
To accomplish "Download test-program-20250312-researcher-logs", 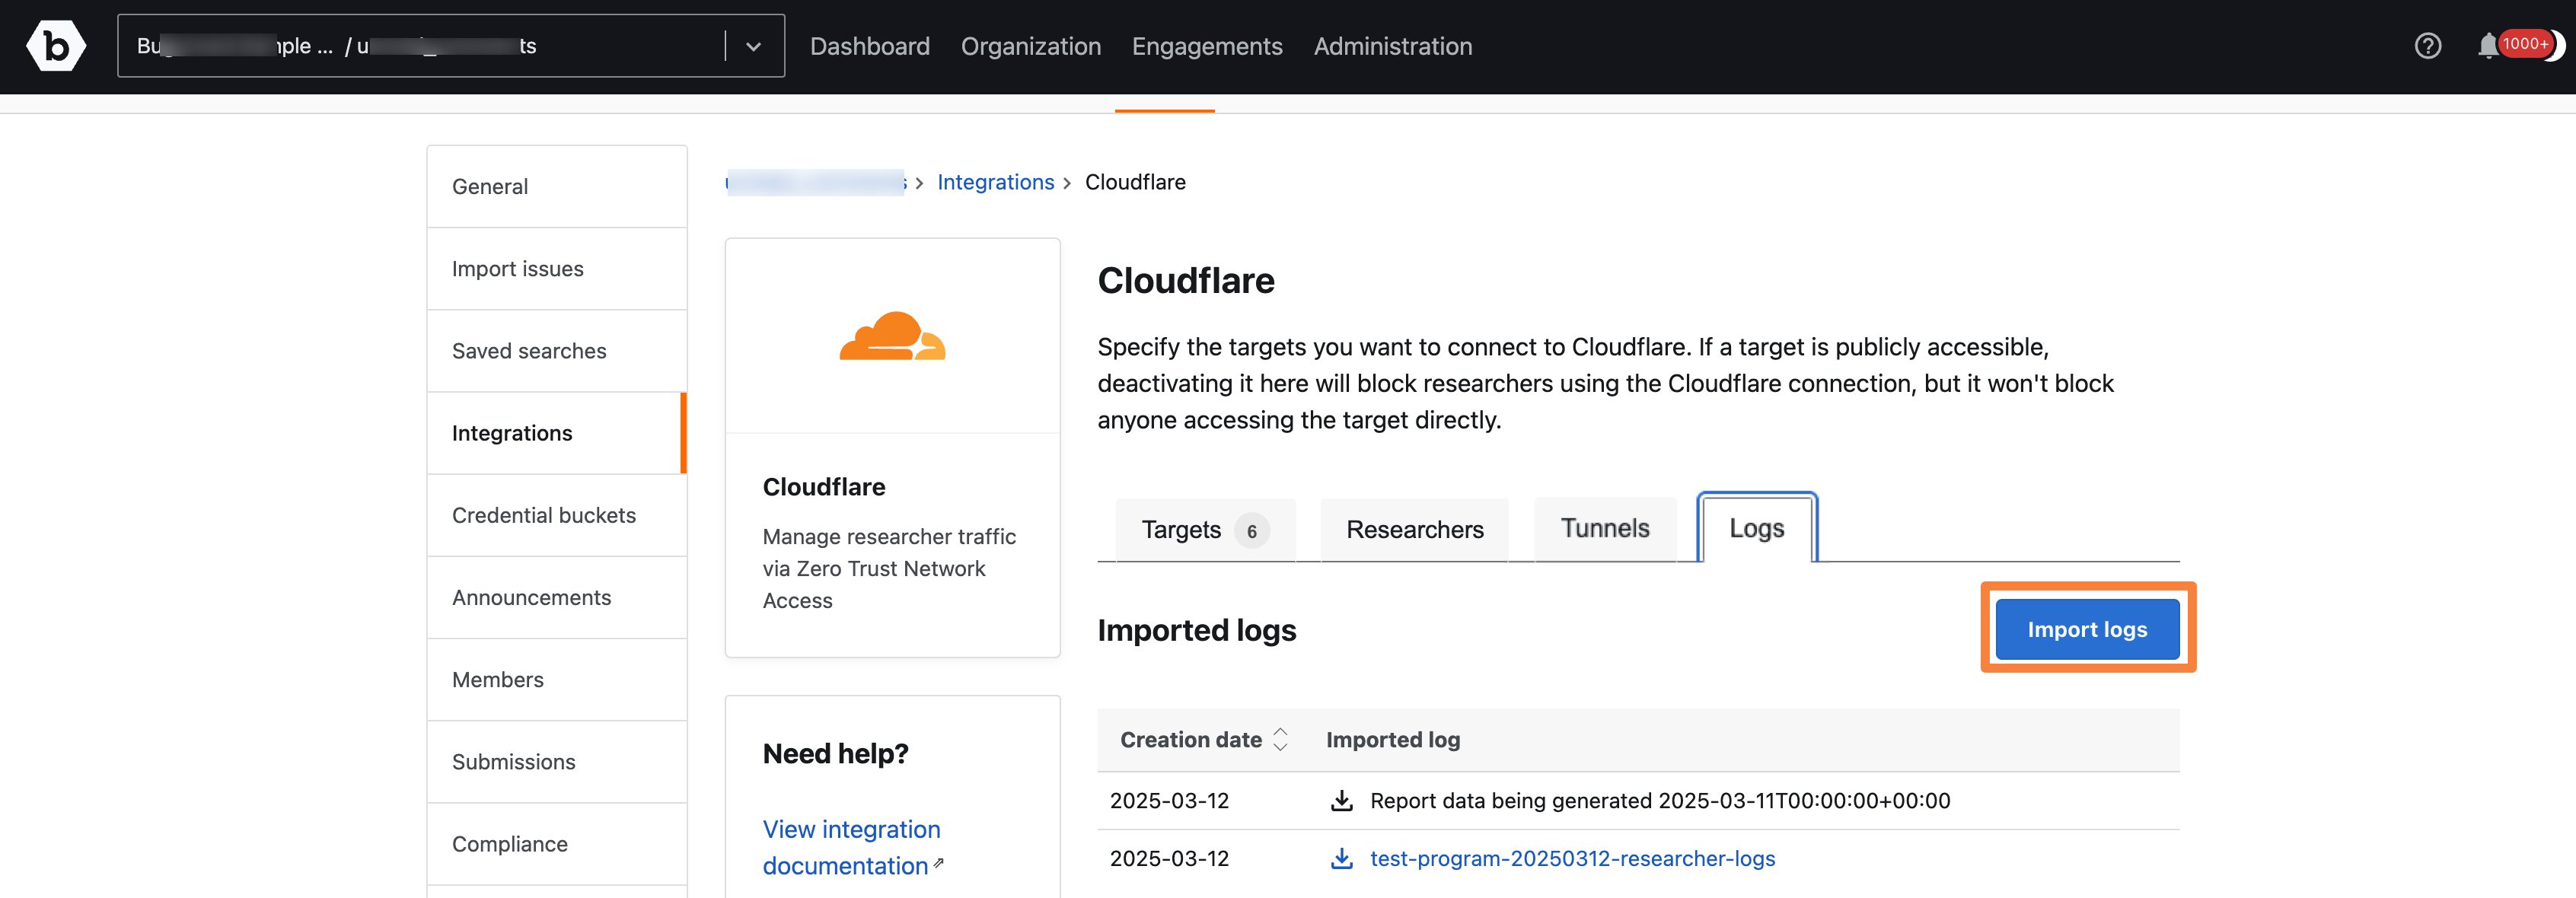I will [1572, 858].
